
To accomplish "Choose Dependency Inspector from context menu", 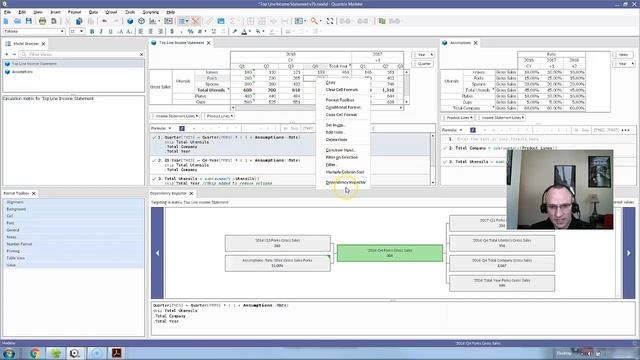I will (346, 182).
